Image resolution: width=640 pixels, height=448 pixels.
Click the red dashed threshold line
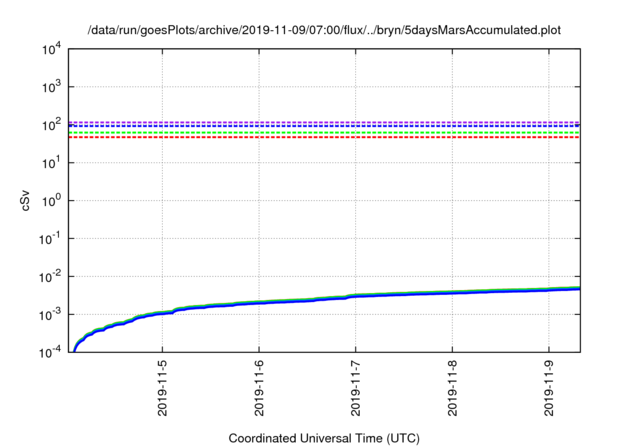324,137
